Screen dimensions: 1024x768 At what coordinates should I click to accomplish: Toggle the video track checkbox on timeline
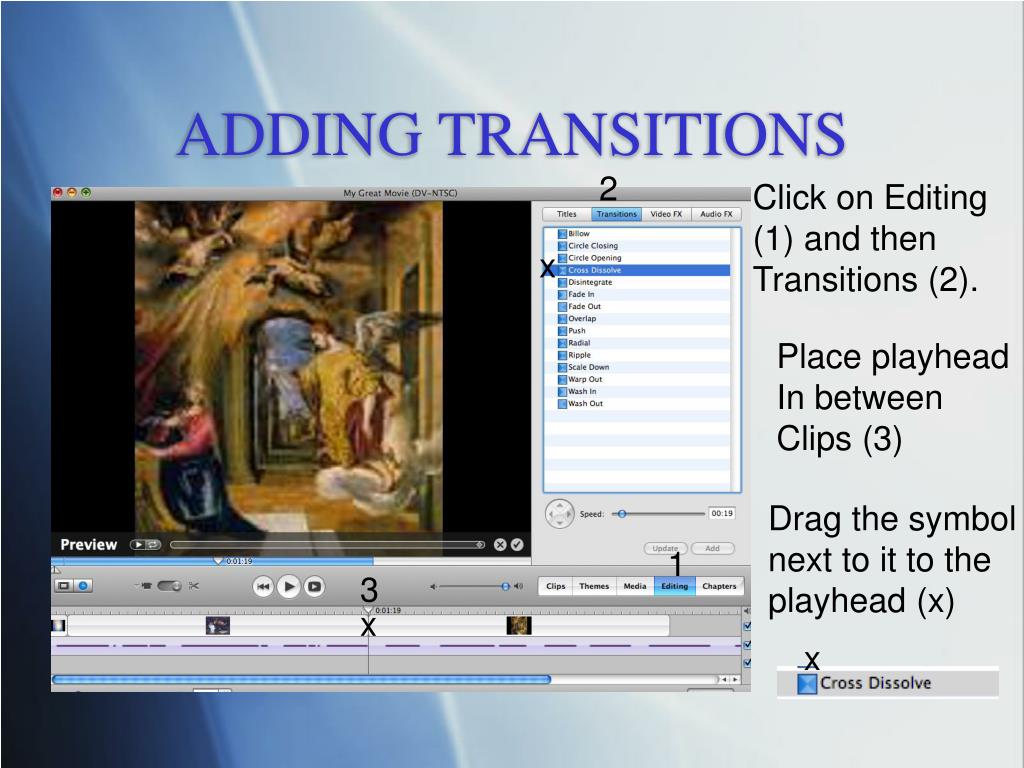point(746,626)
